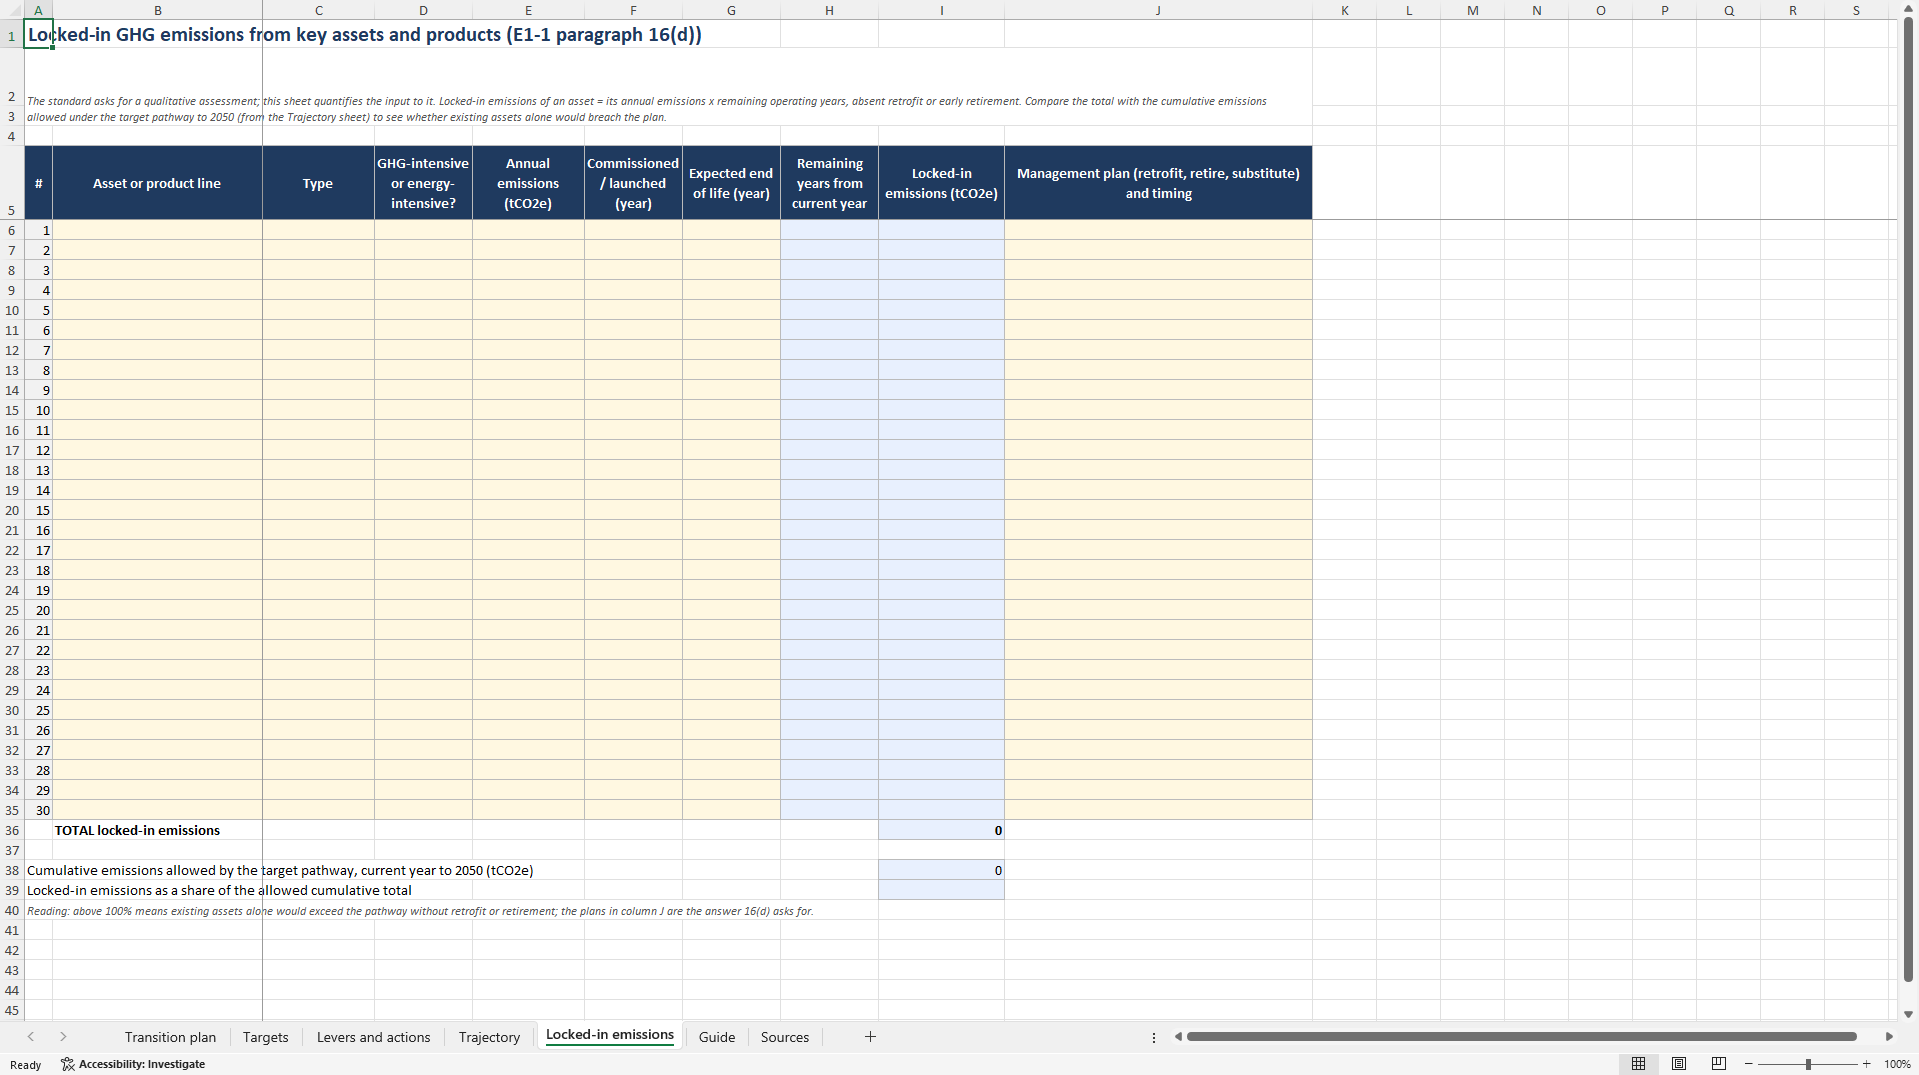Image resolution: width=1919 pixels, height=1075 pixels.
Task: Click vertical scrollbar up arrow
Action: coord(1908,8)
